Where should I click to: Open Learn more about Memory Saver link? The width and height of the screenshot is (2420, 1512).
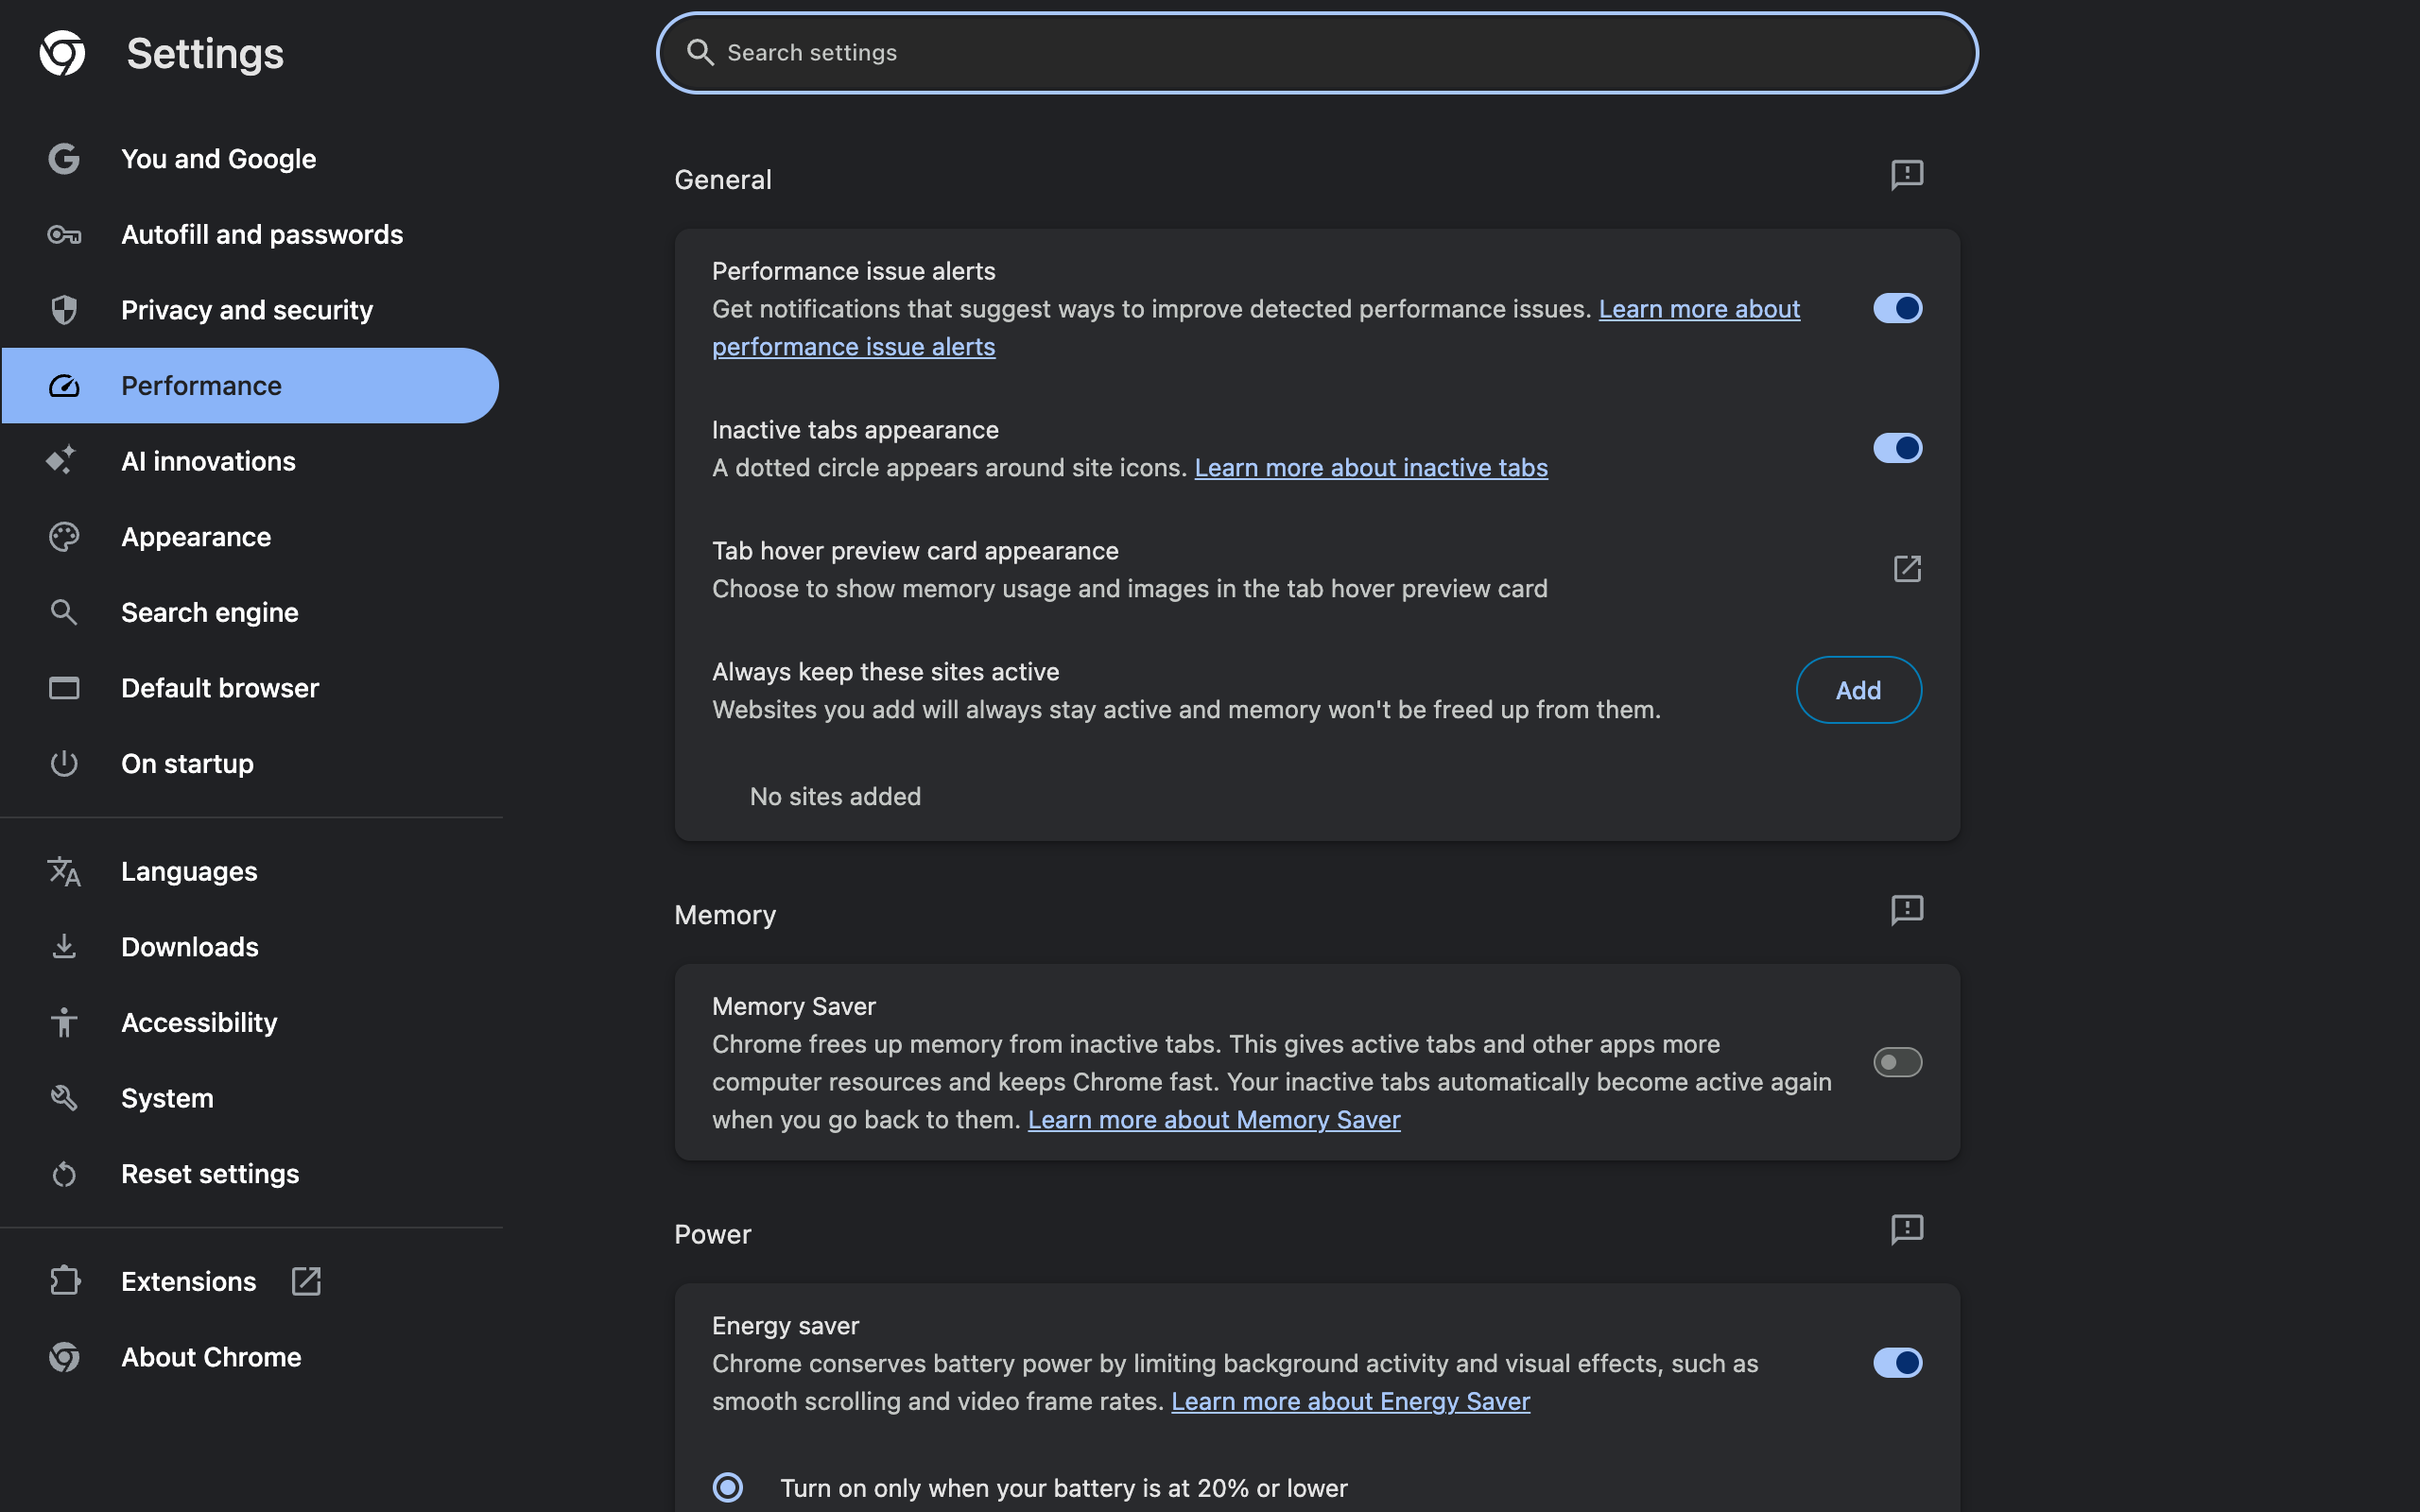pos(1214,1120)
